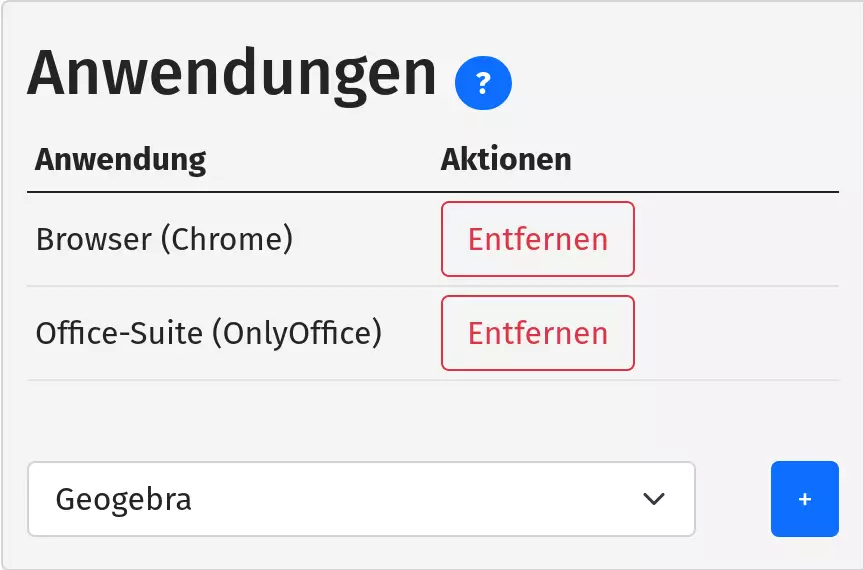Click the Anwendung column header
The height and width of the screenshot is (570, 864).
120,160
